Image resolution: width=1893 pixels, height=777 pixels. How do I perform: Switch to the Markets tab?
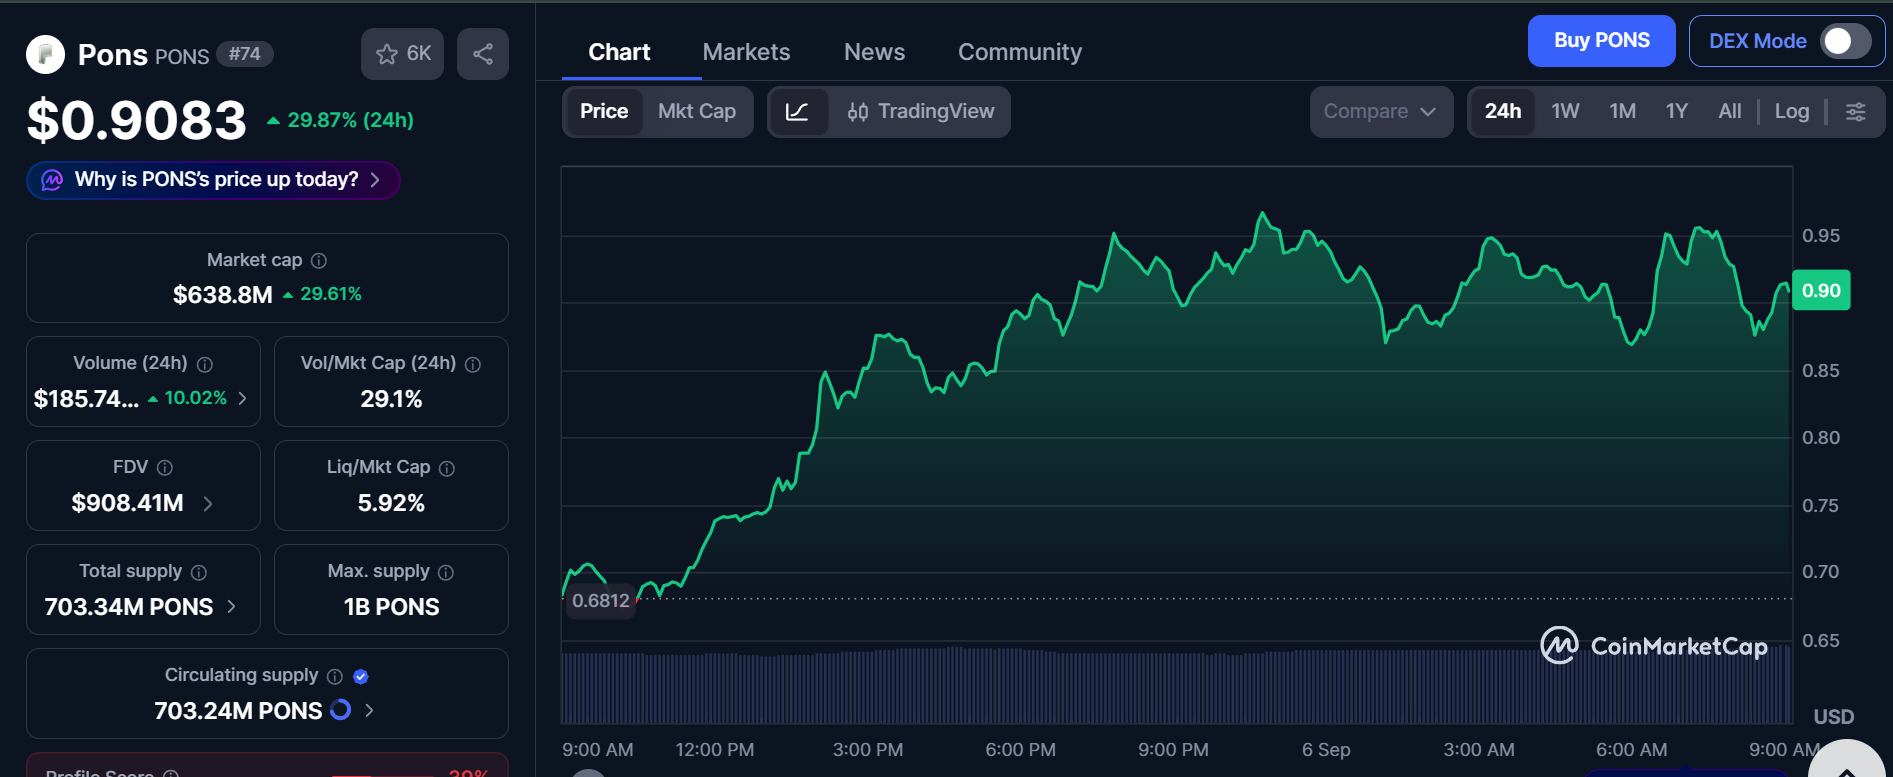tap(746, 52)
